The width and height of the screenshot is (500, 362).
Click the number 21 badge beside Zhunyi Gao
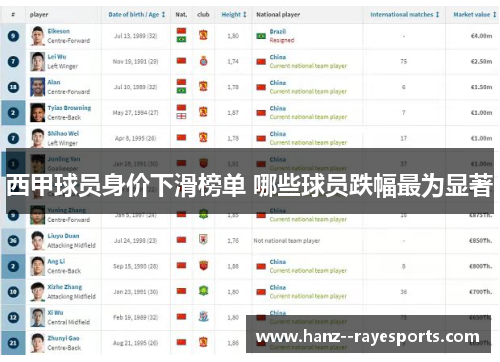click(x=13, y=343)
